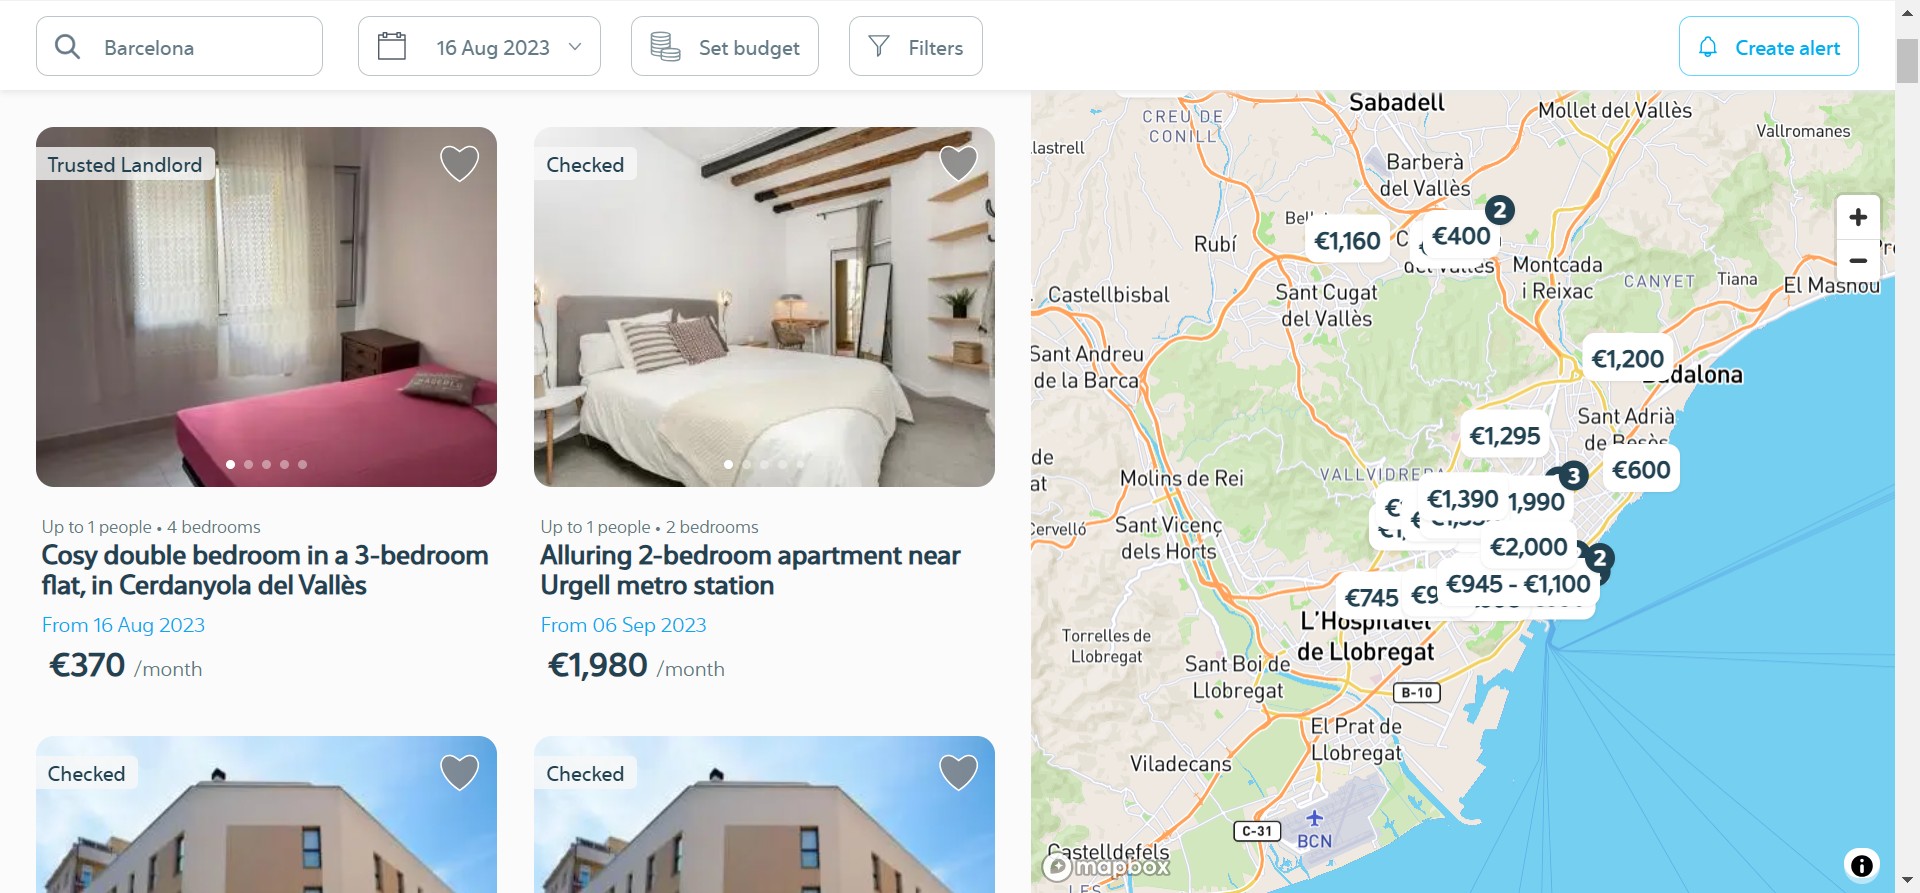Click the calendar icon in date selector
The height and width of the screenshot is (893, 1920).
click(x=392, y=46)
